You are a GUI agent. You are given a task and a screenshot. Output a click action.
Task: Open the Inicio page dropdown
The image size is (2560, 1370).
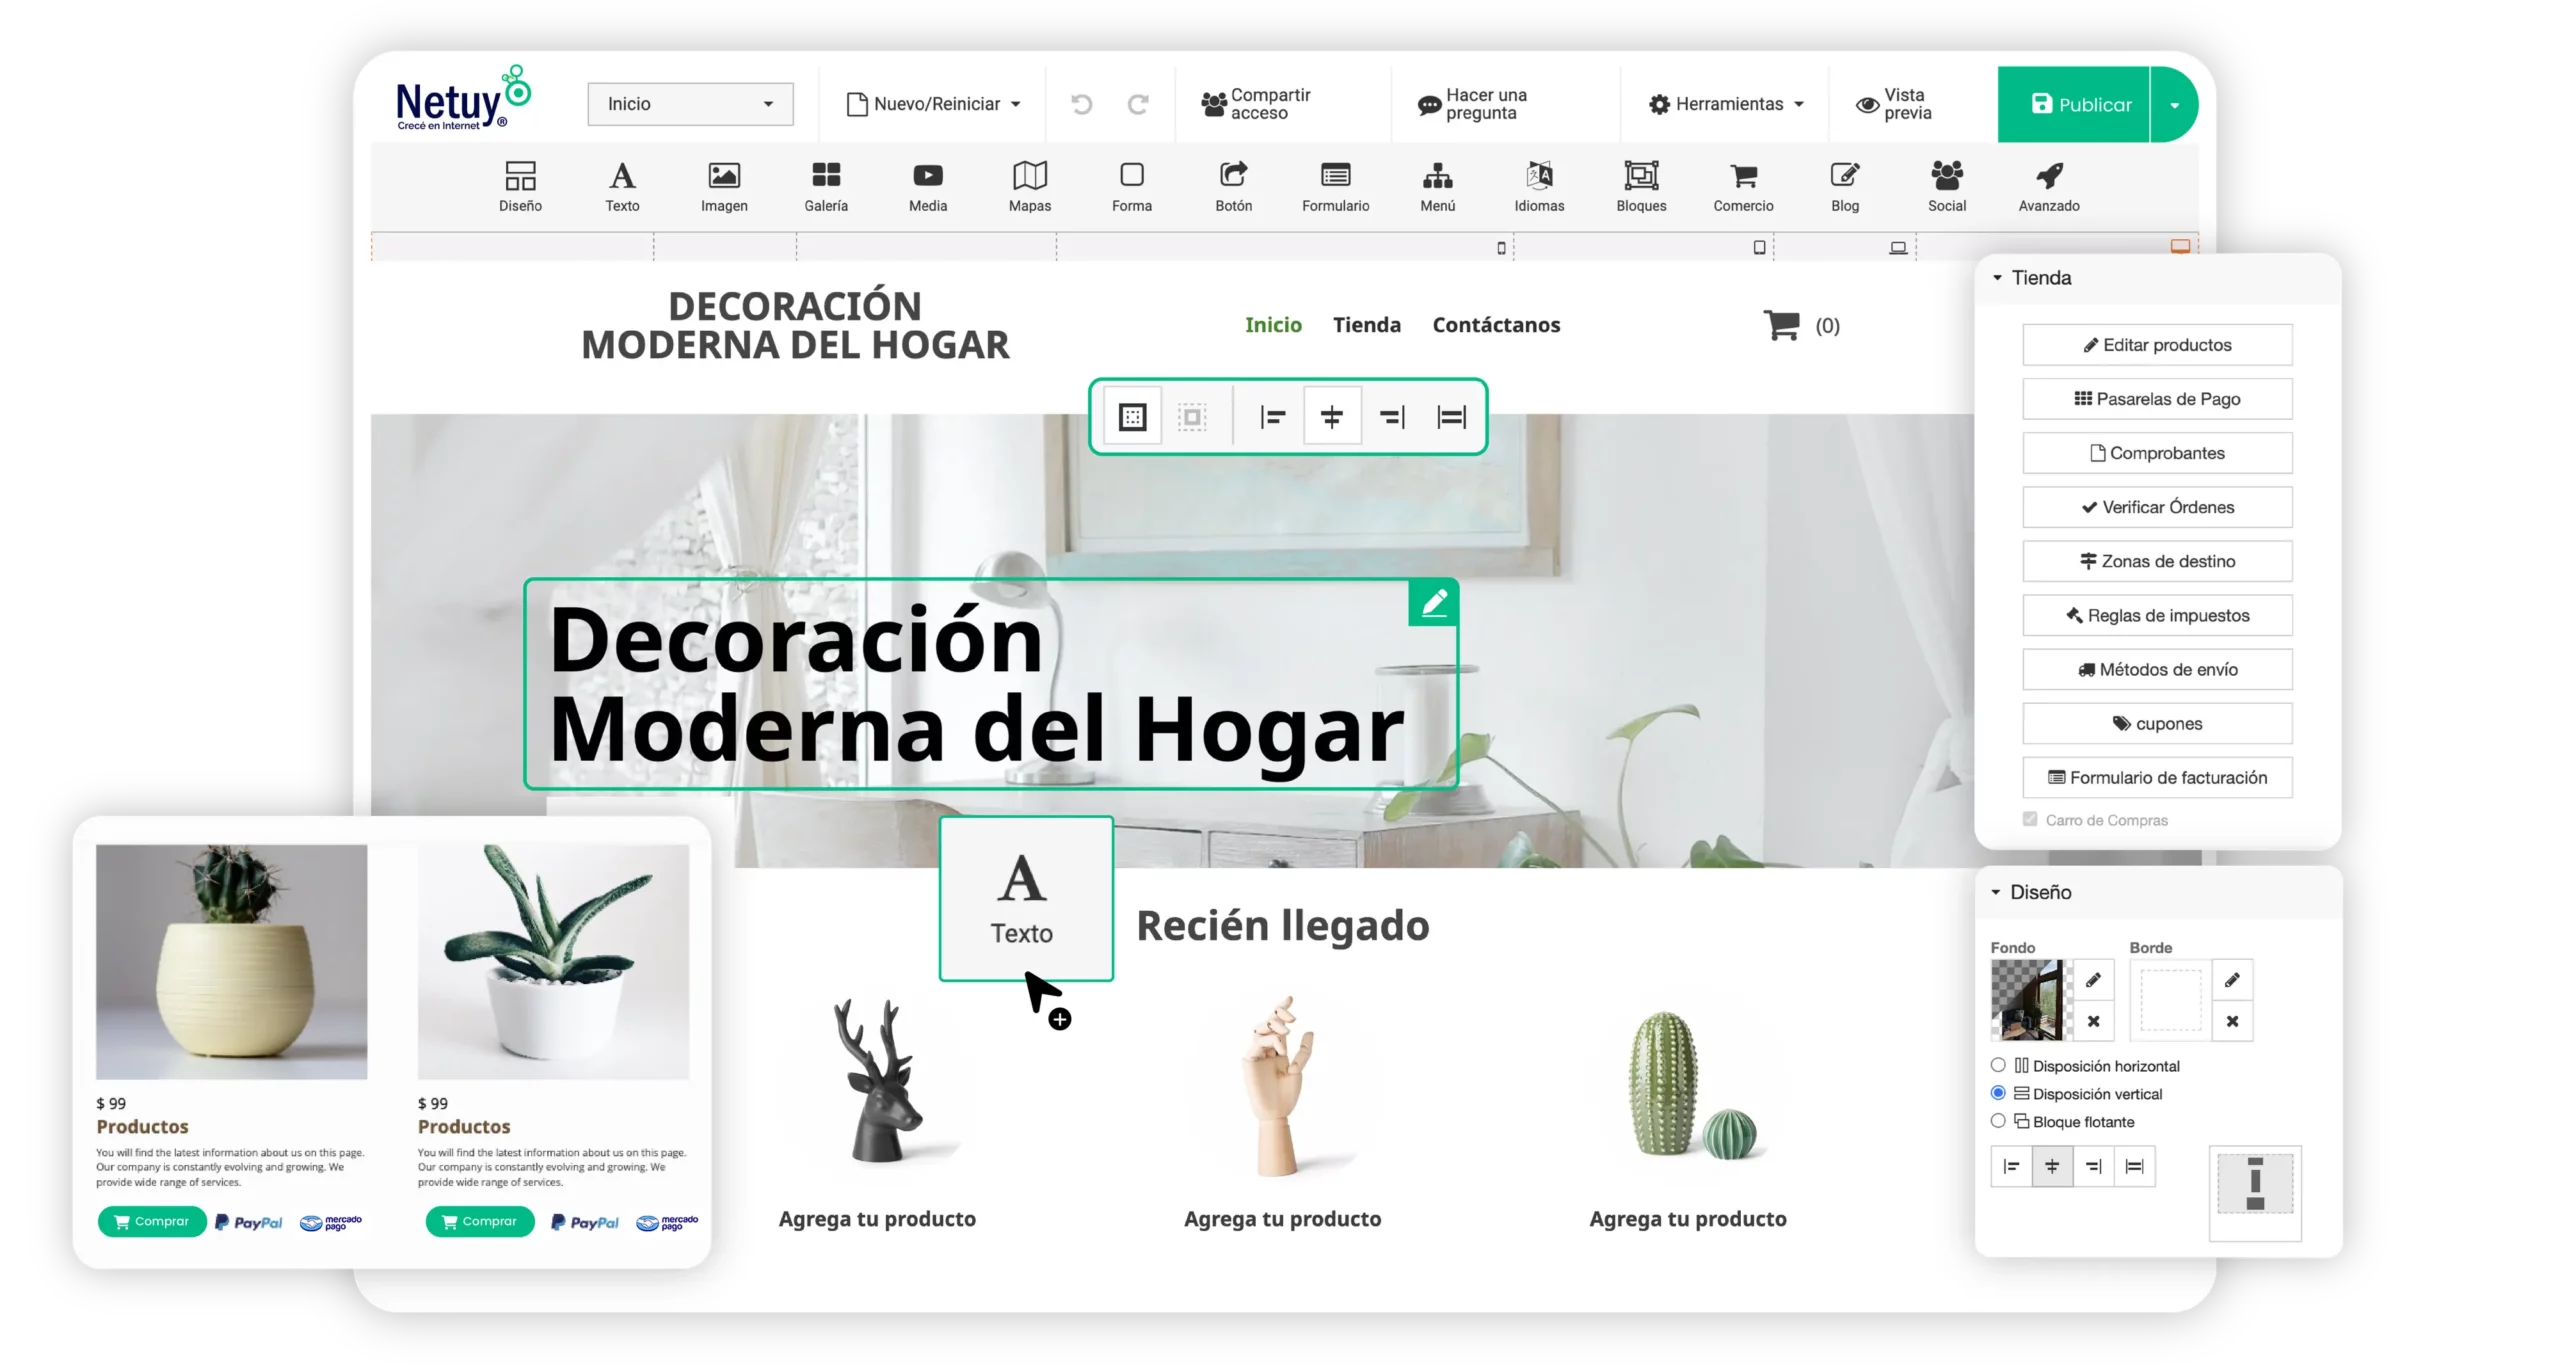coord(690,104)
